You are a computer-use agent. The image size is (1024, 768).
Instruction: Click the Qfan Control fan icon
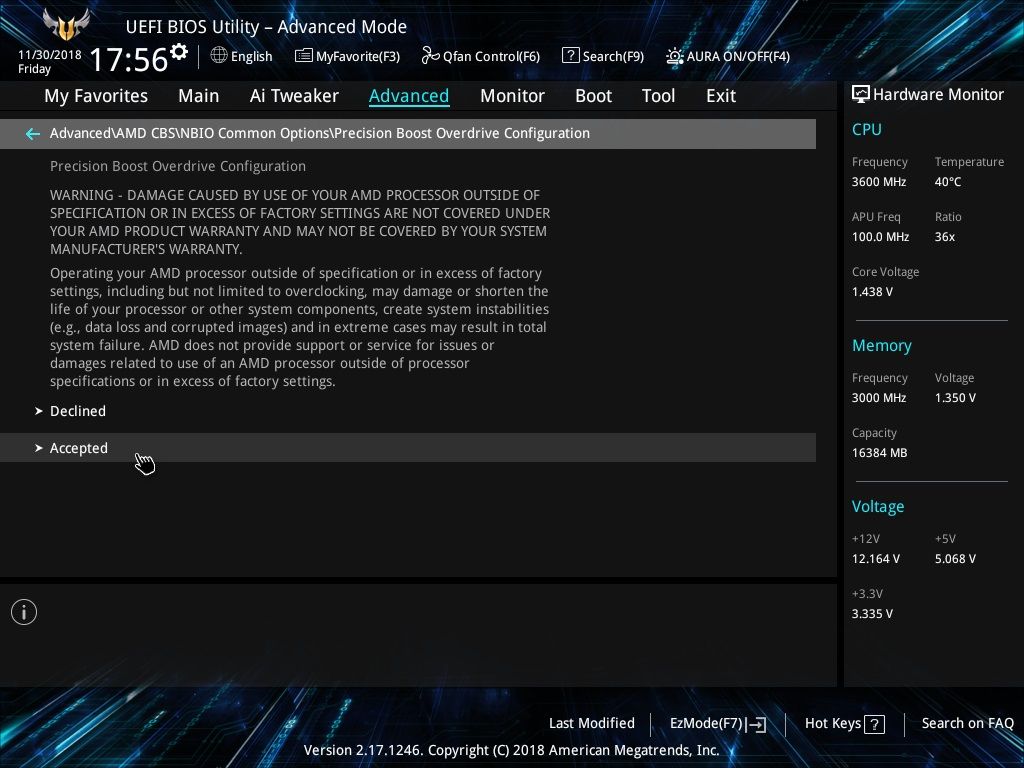pos(430,56)
